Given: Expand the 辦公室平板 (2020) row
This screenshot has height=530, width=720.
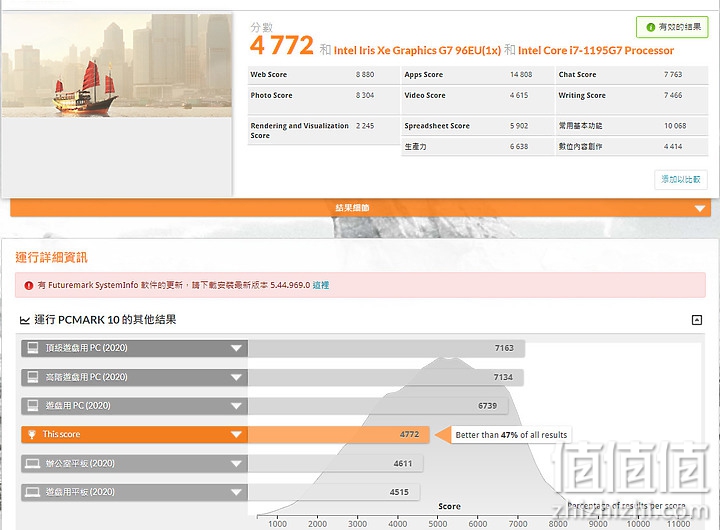Looking at the screenshot, I should pyautogui.click(x=236, y=464).
